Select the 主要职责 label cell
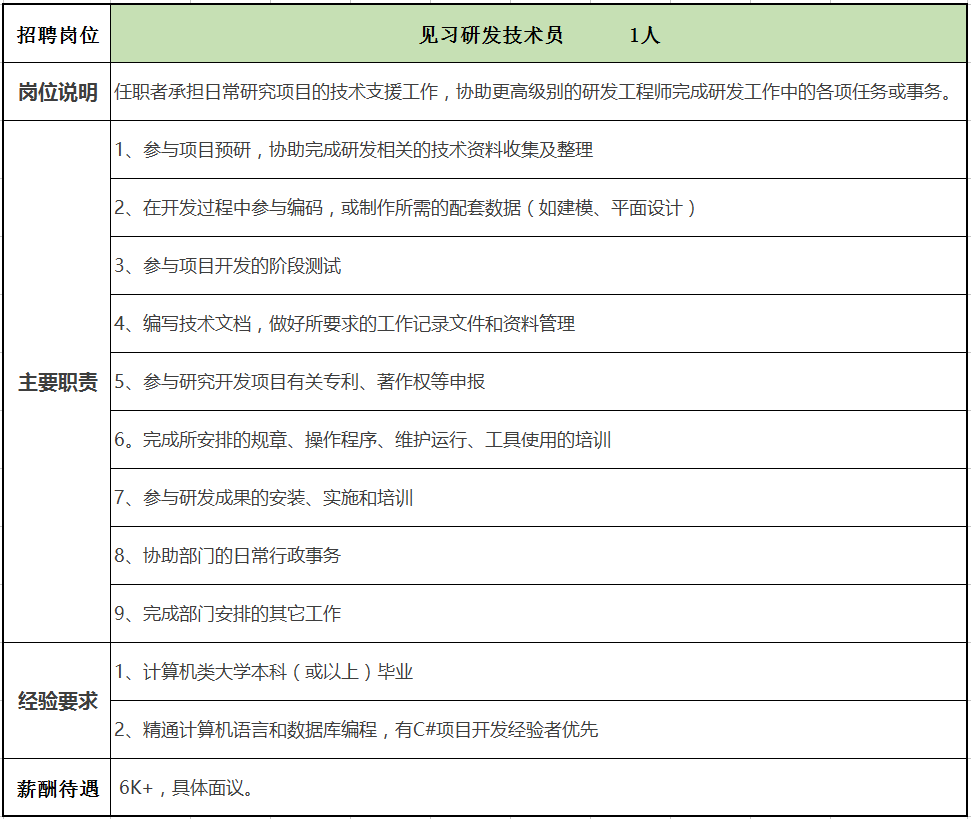This screenshot has height=819, width=971. [57, 382]
